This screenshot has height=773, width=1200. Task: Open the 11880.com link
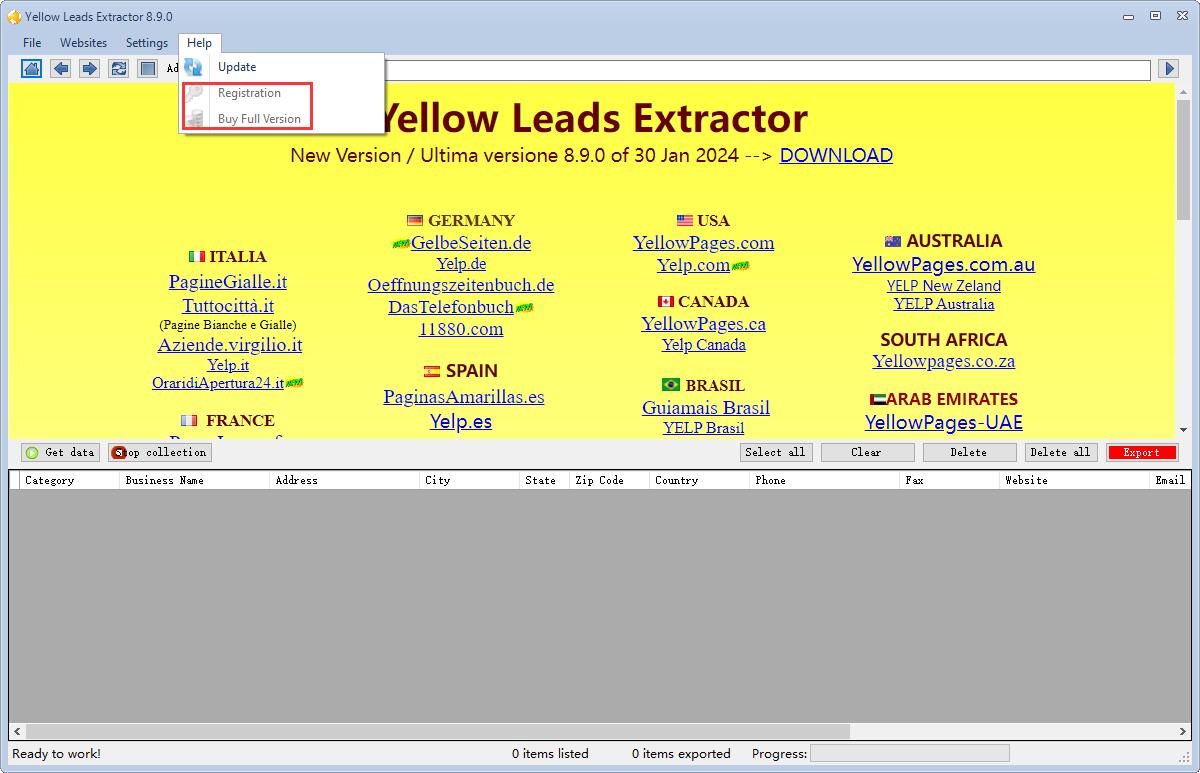click(x=461, y=329)
